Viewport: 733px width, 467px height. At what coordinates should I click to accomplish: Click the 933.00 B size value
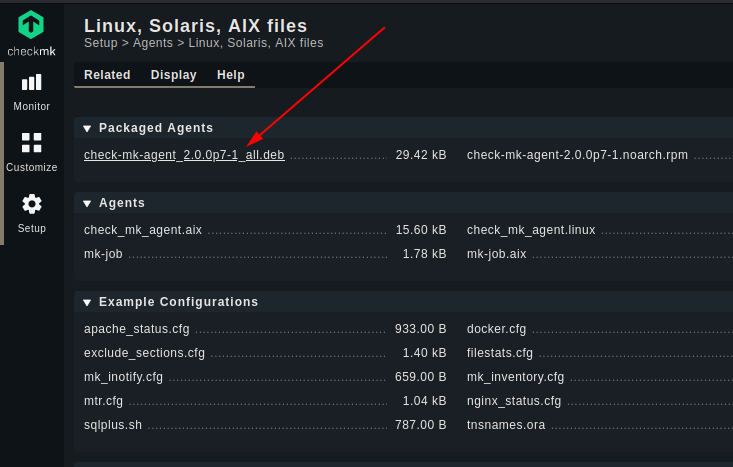pyautogui.click(x=420, y=329)
